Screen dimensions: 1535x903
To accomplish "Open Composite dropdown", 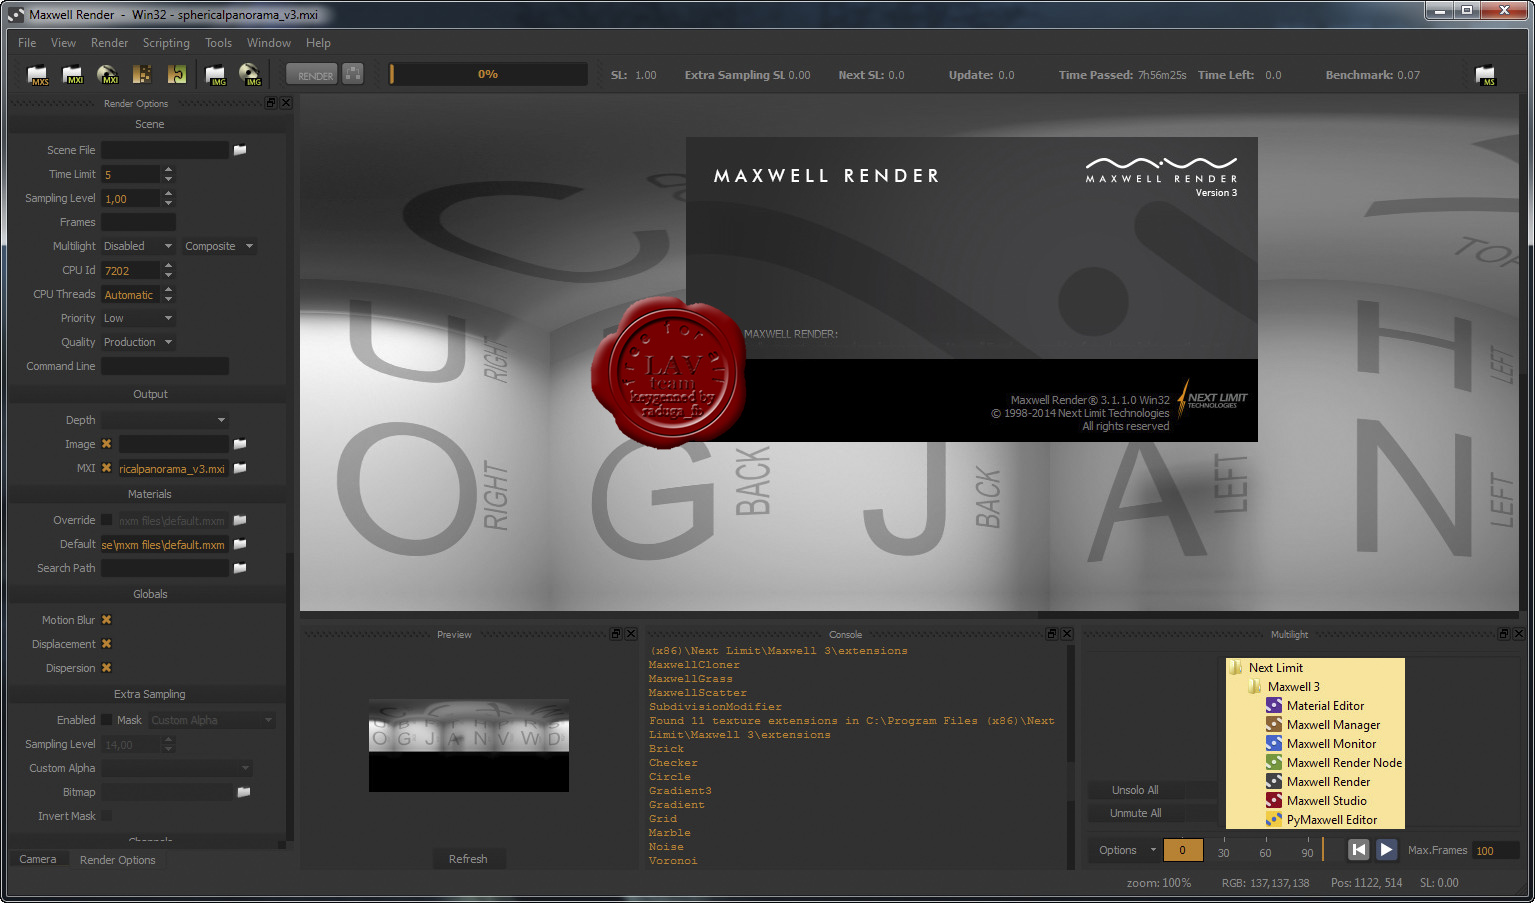I will (219, 246).
